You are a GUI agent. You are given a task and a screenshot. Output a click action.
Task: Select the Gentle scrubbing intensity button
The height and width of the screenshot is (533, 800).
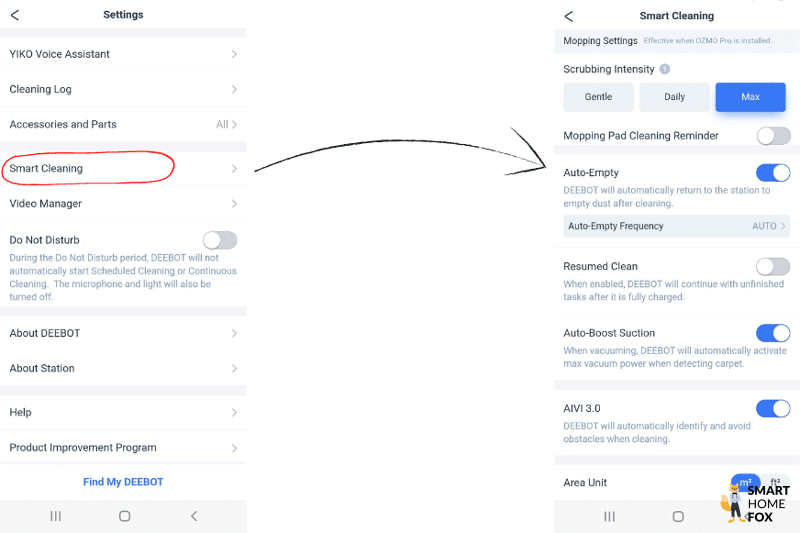point(598,97)
